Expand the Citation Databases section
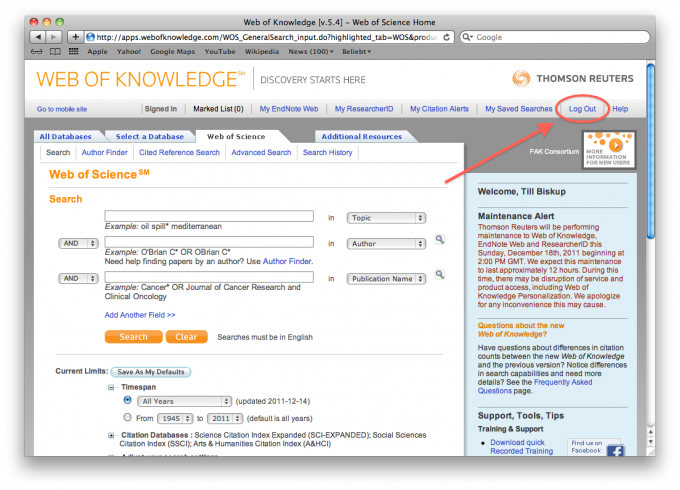The image size is (680, 490). tap(111, 435)
